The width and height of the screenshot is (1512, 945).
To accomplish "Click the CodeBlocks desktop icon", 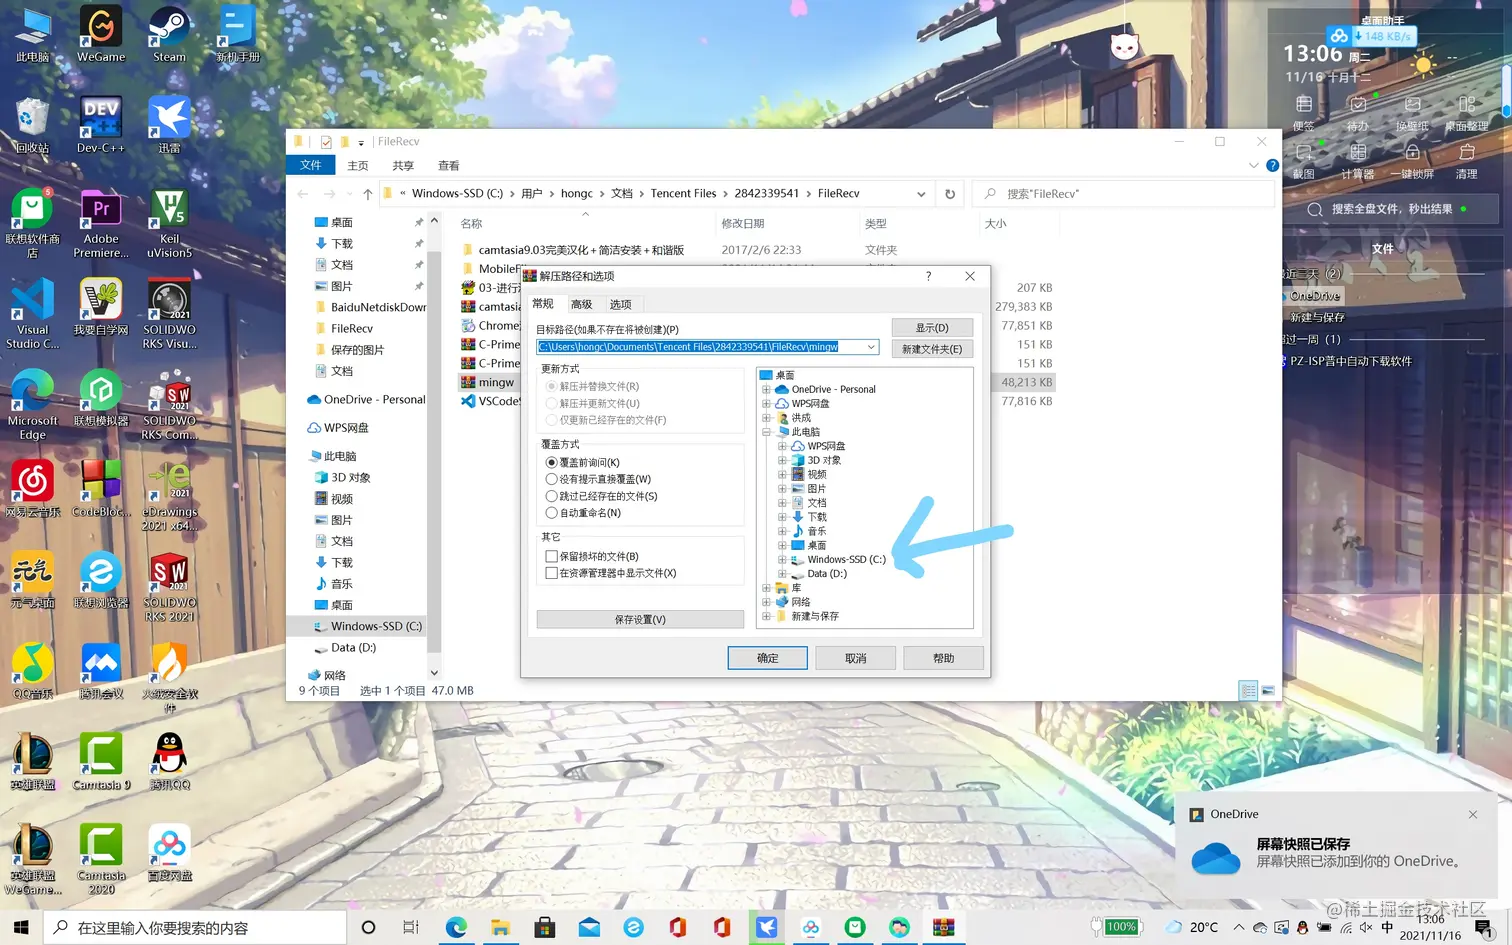I will coord(101,489).
